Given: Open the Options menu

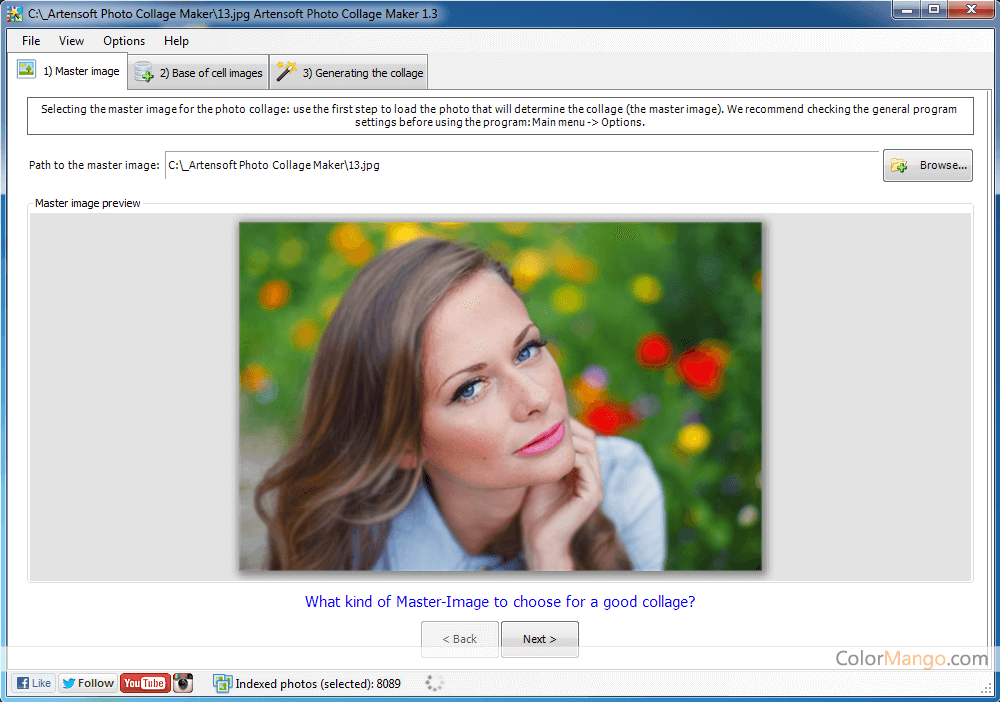Looking at the screenshot, I should coord(124,41).
